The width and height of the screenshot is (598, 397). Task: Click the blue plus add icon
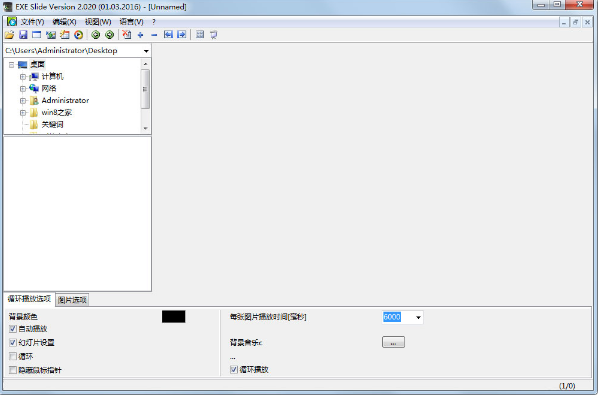point(140,35)
